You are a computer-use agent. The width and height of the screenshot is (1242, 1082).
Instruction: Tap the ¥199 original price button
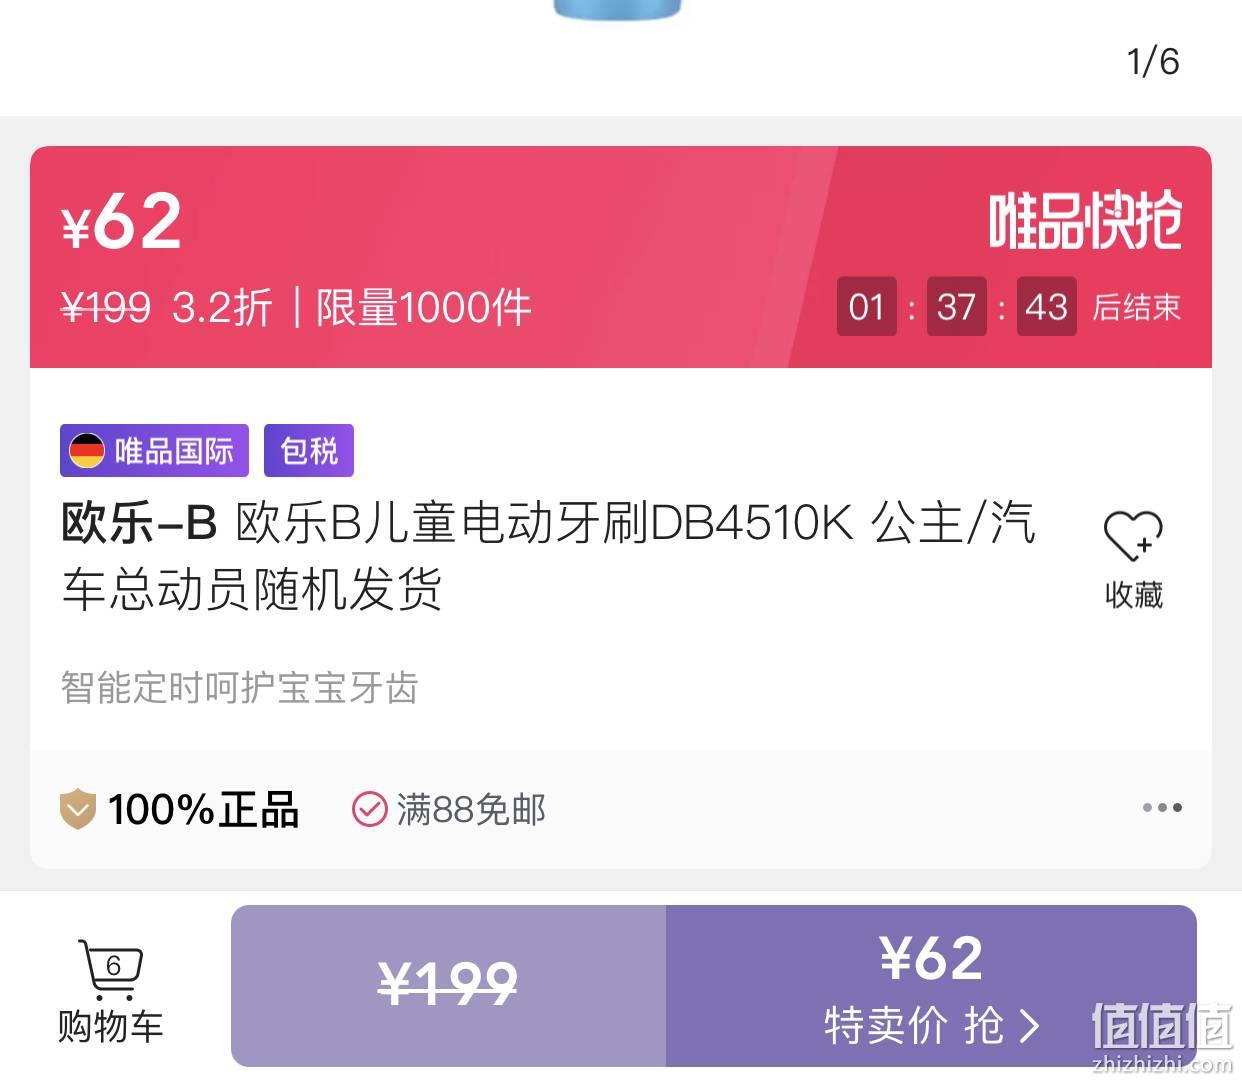click(x=448, y=986)
